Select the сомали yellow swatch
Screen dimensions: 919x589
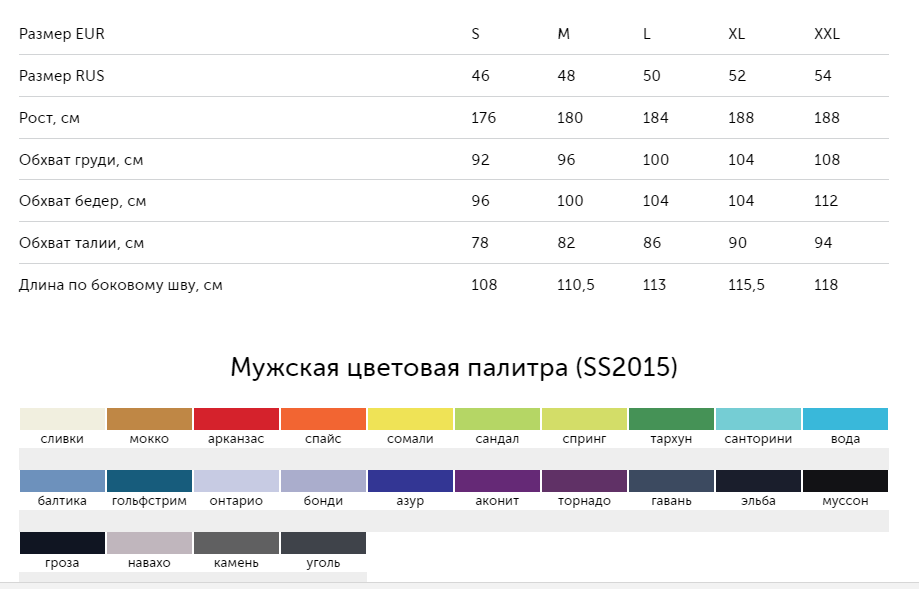410,419
